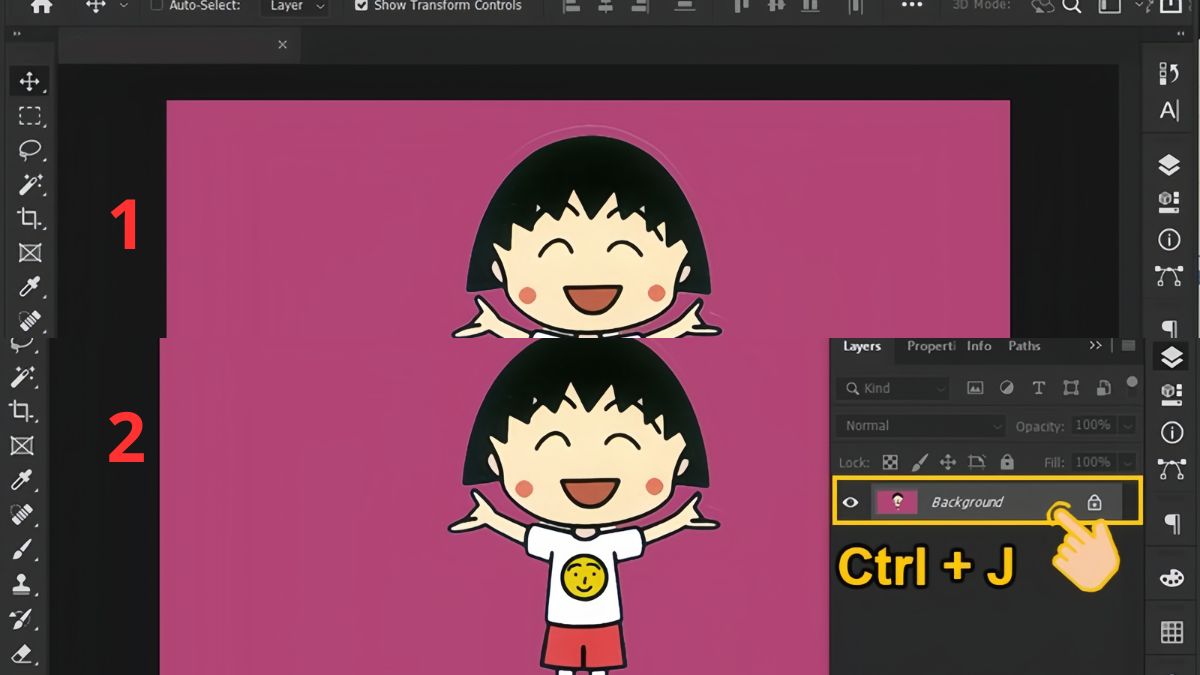Image resolution: width=1200 pixels, height=675 pixels.
Task: Choose the Brush tool
Action: point(21,549)
